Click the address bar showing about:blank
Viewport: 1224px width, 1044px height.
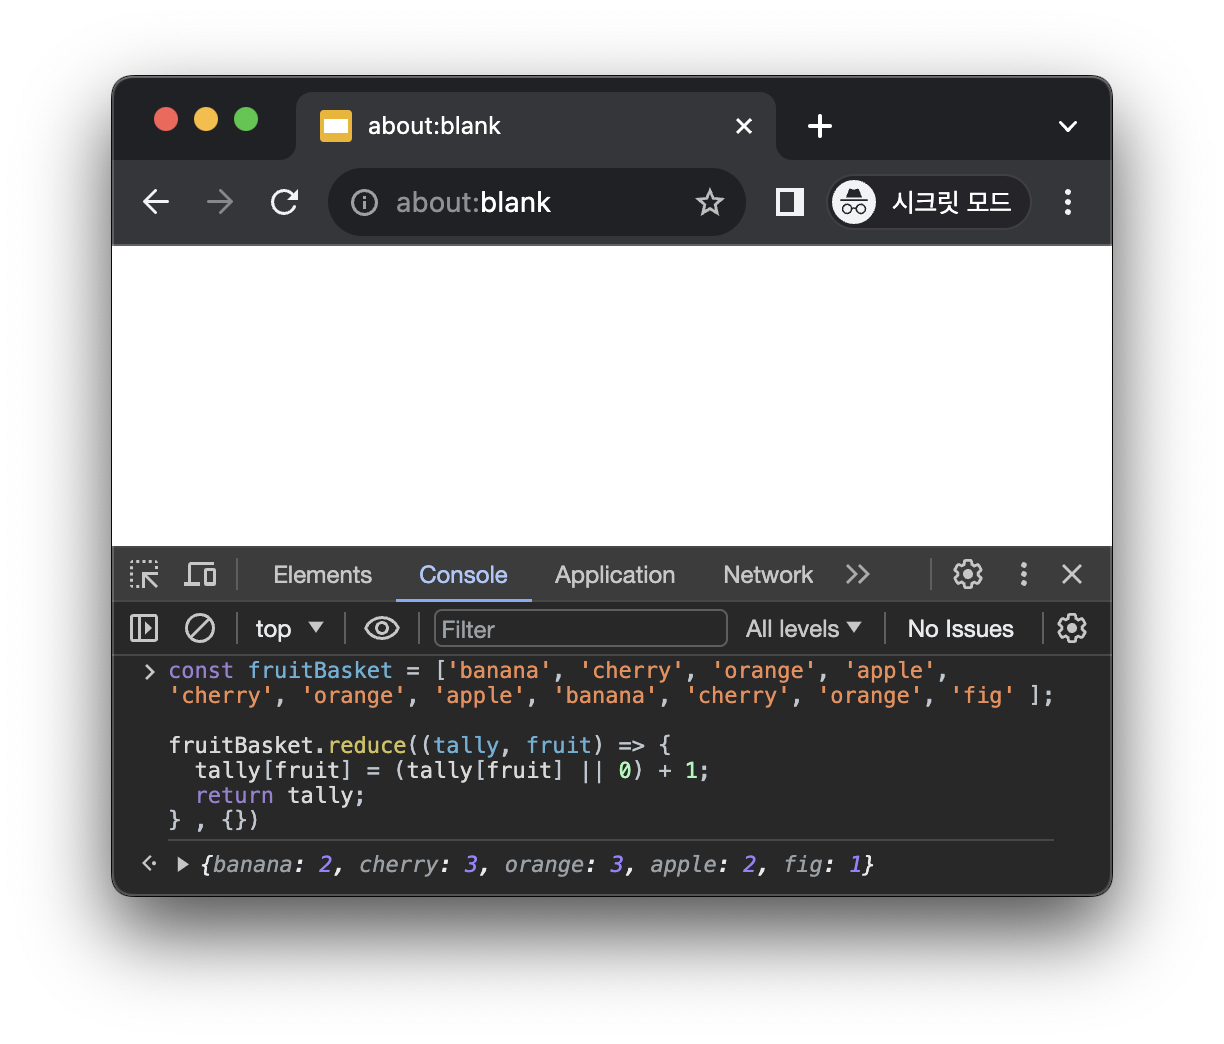pos(537,202)
